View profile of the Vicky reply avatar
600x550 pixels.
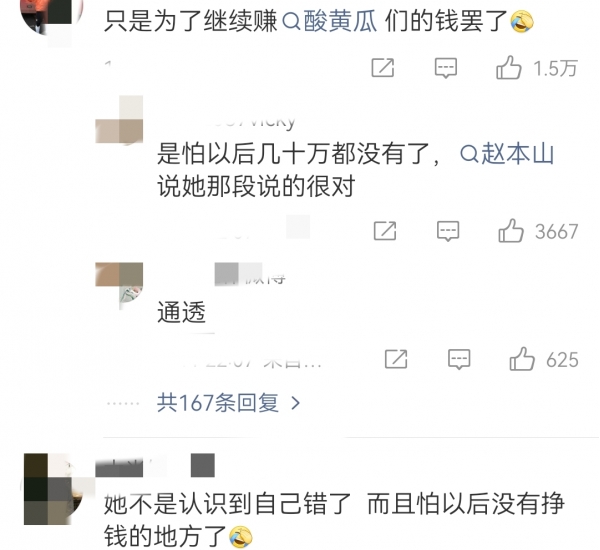coord(119,121)
